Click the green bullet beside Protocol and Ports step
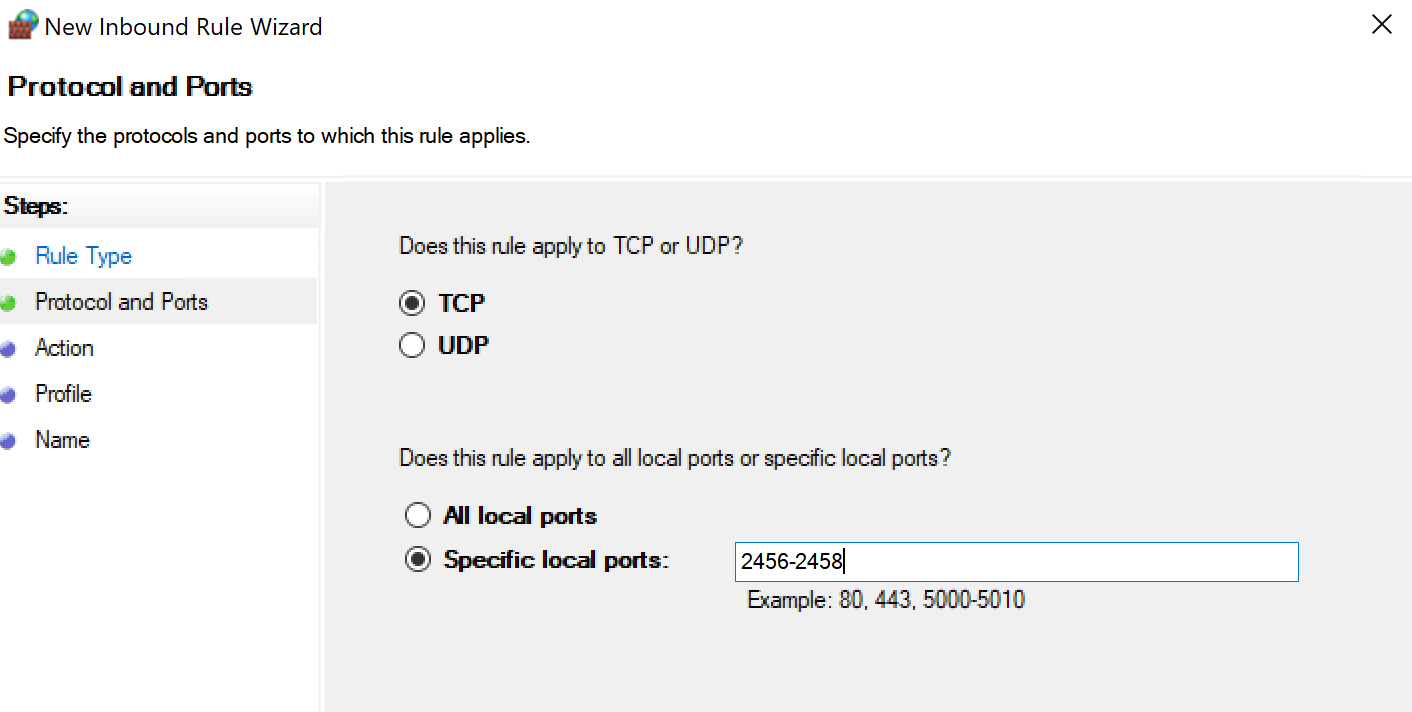The width and height of the screenshot is (1412, 712). [9, 303]
